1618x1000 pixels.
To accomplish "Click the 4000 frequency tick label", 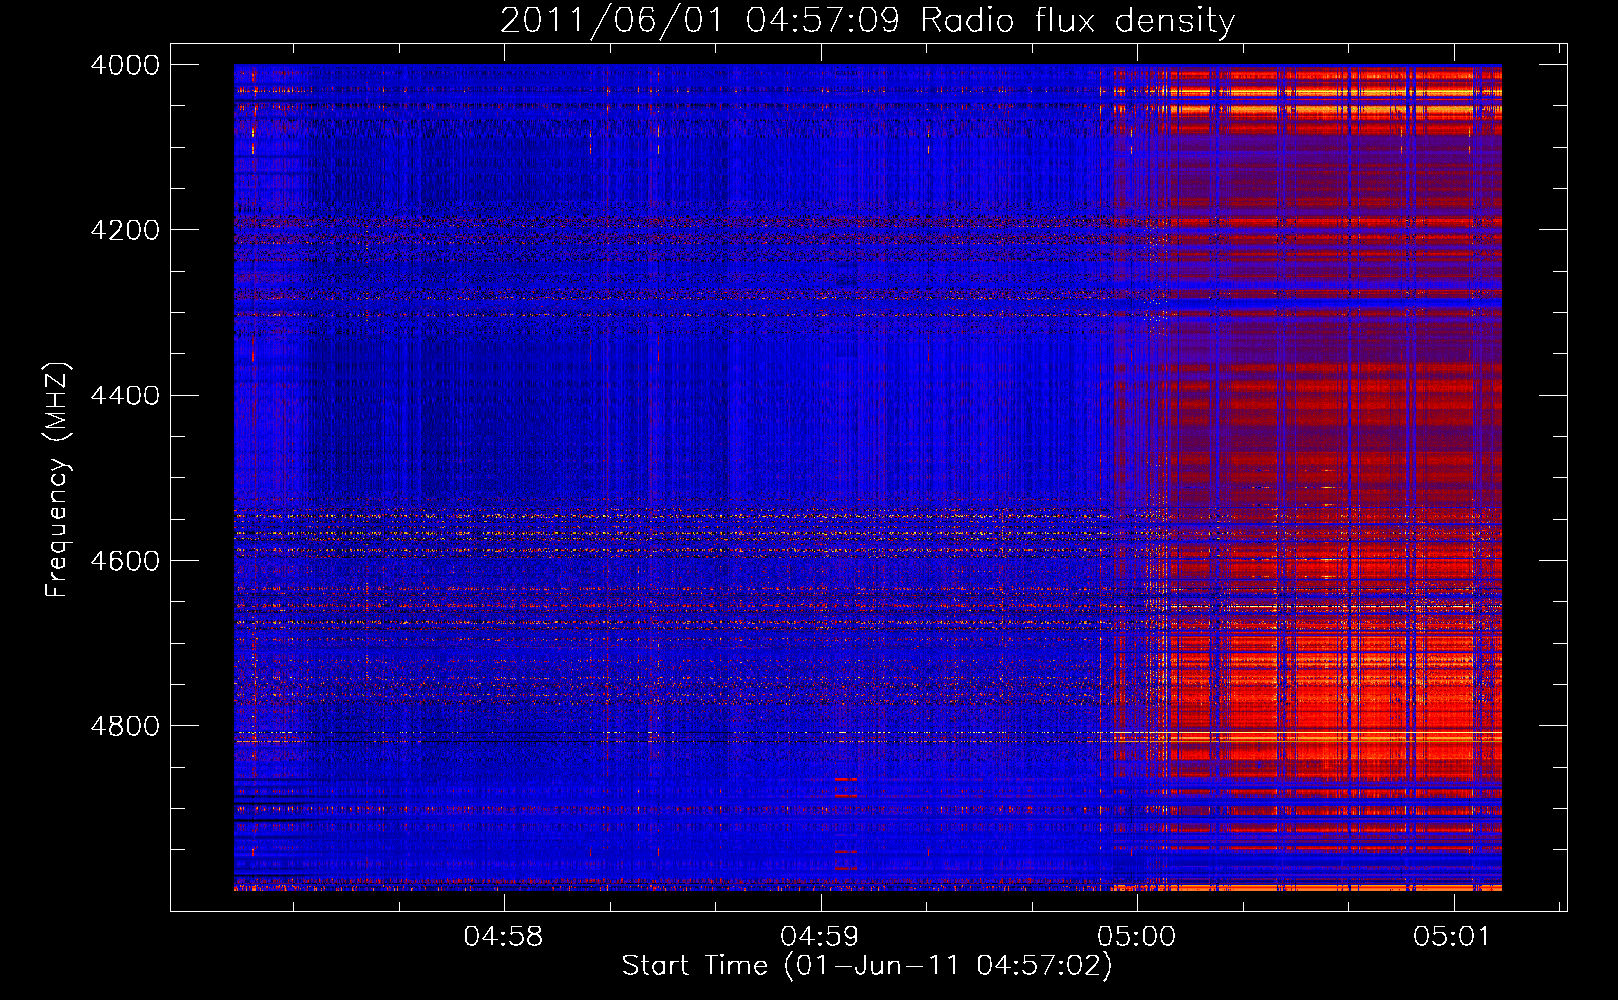I will point(125,65).
